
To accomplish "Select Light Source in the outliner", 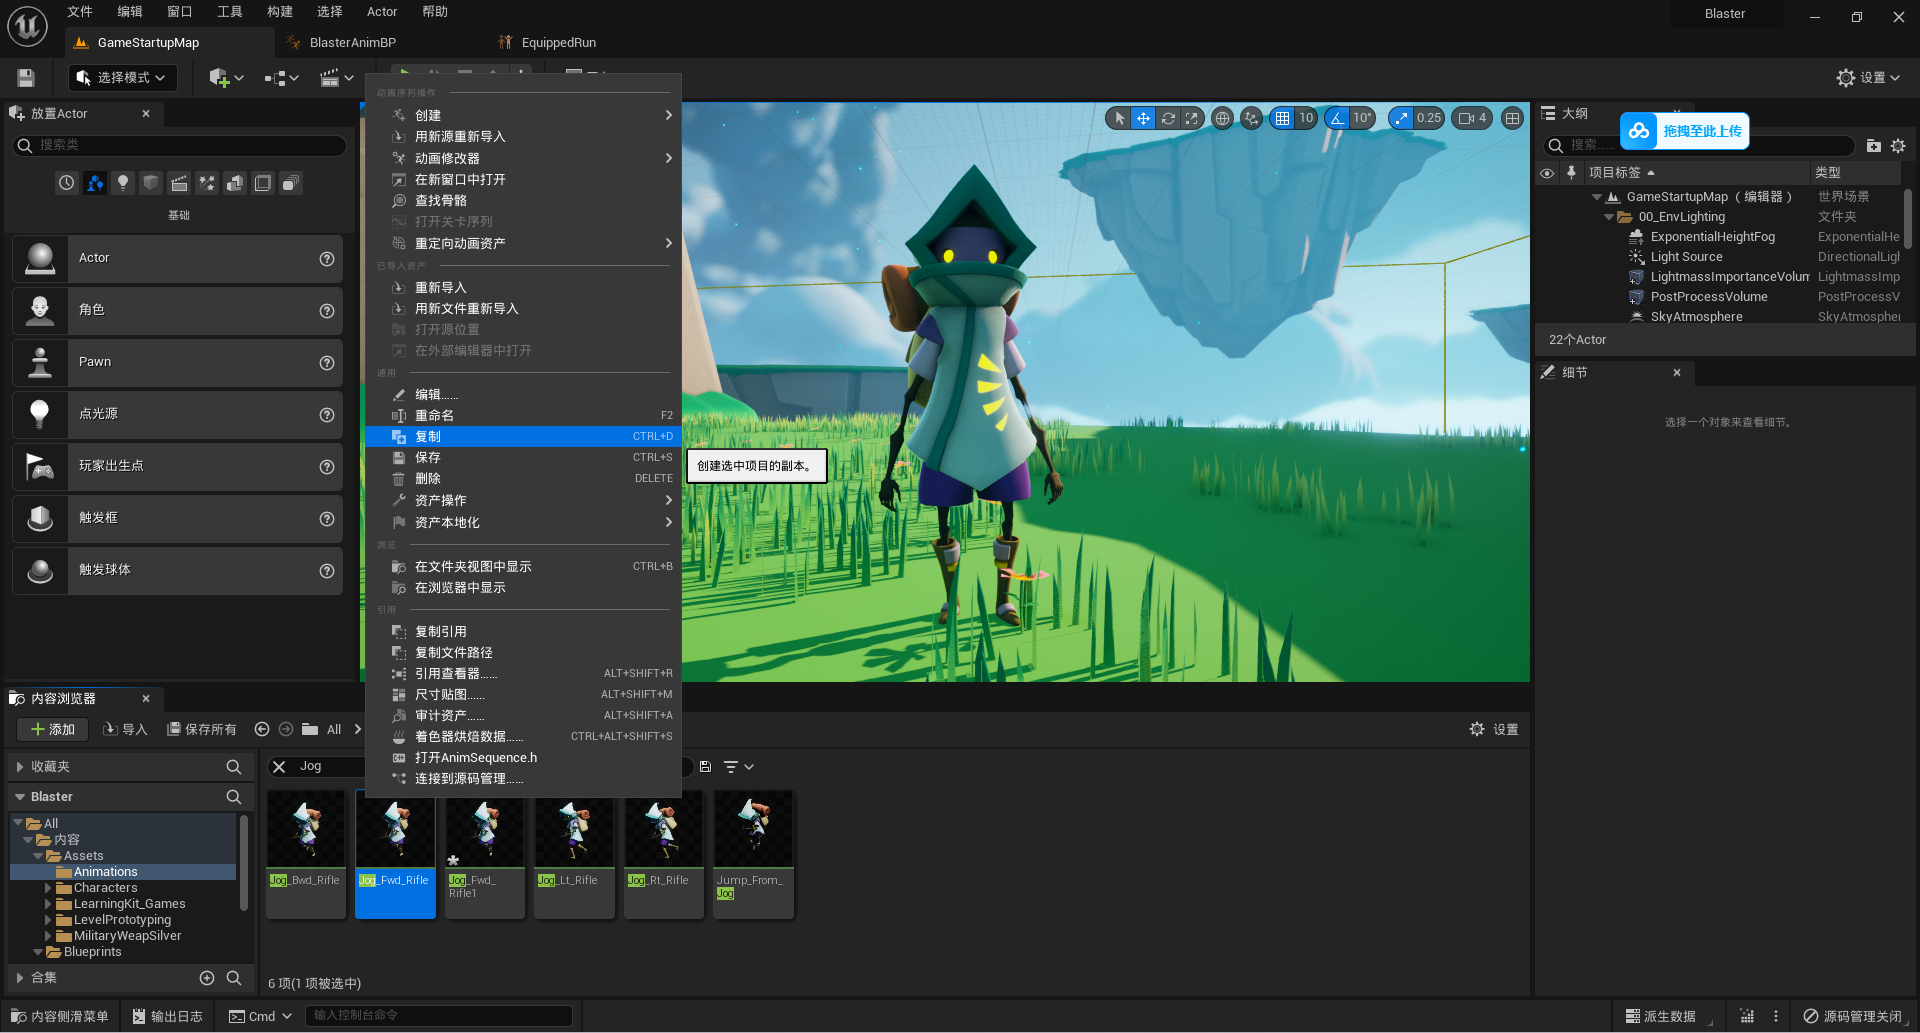I will pyautogui.click(x=1686, y=257).
